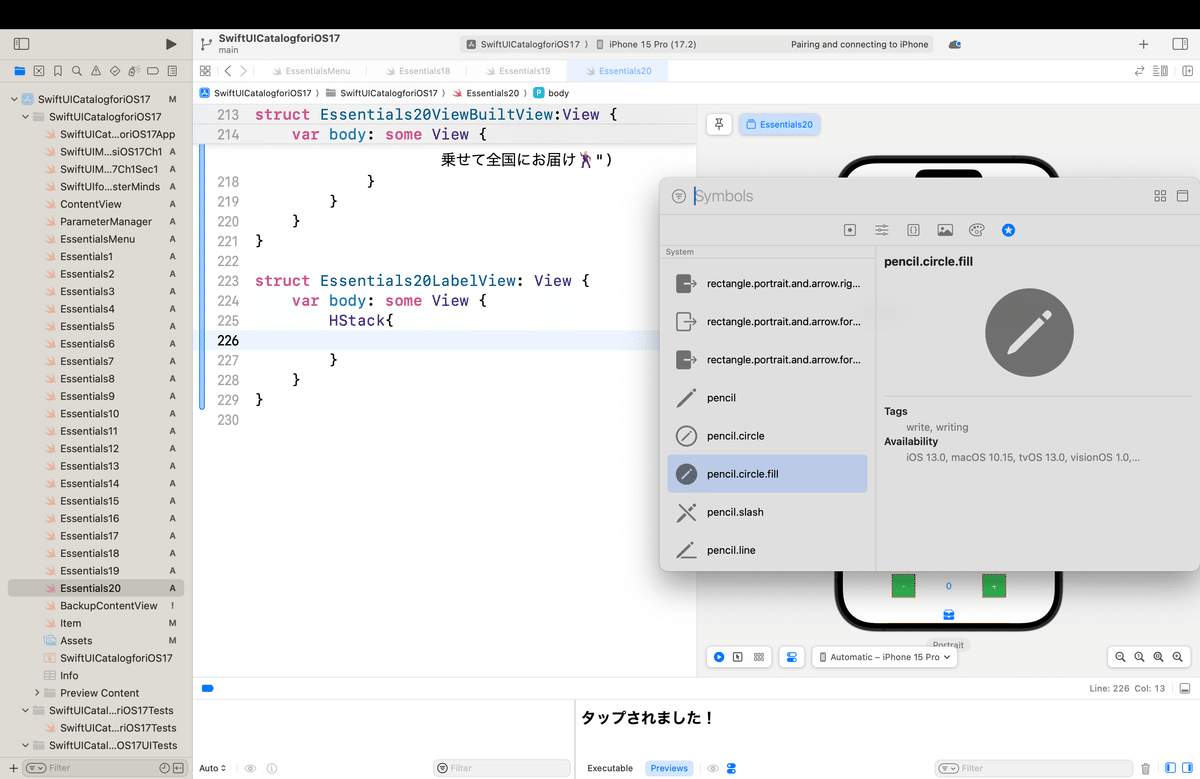
Task: Switch preview to selectable mode
Action: [738, 657]
